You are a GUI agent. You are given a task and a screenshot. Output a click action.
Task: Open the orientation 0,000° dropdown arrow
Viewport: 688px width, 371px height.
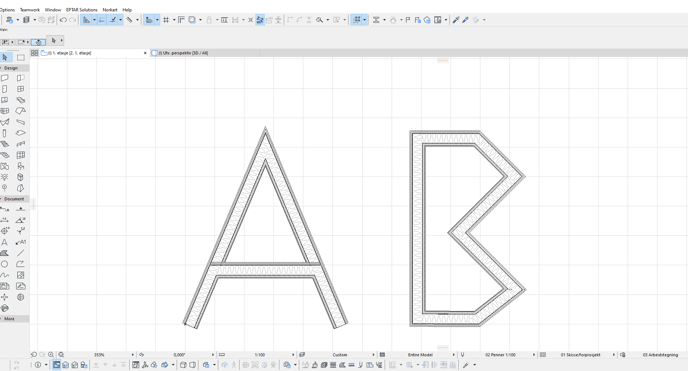coord(213,354)
